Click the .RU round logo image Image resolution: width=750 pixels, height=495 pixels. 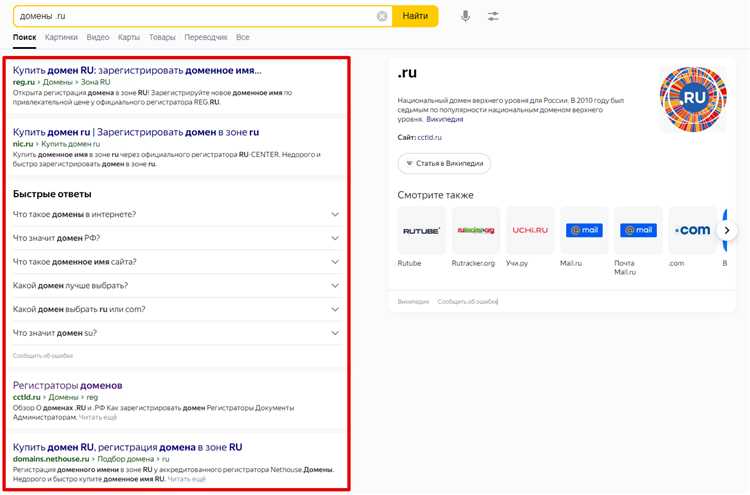[692, 100]
